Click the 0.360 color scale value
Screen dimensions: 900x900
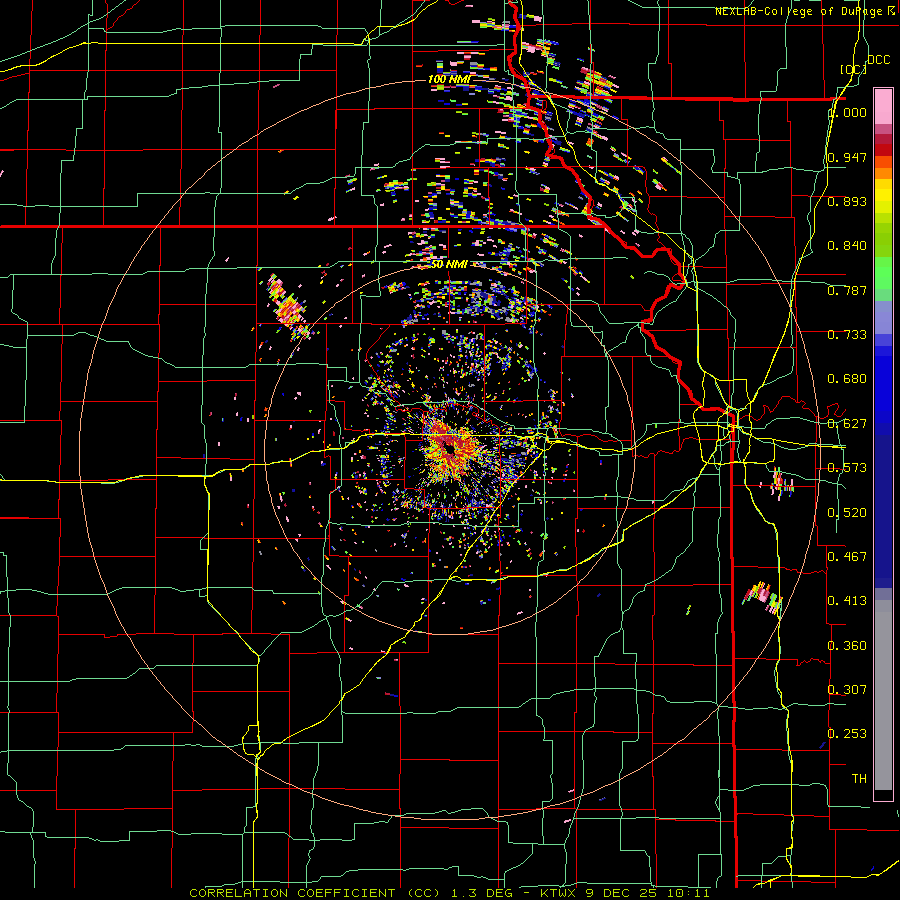847,646
